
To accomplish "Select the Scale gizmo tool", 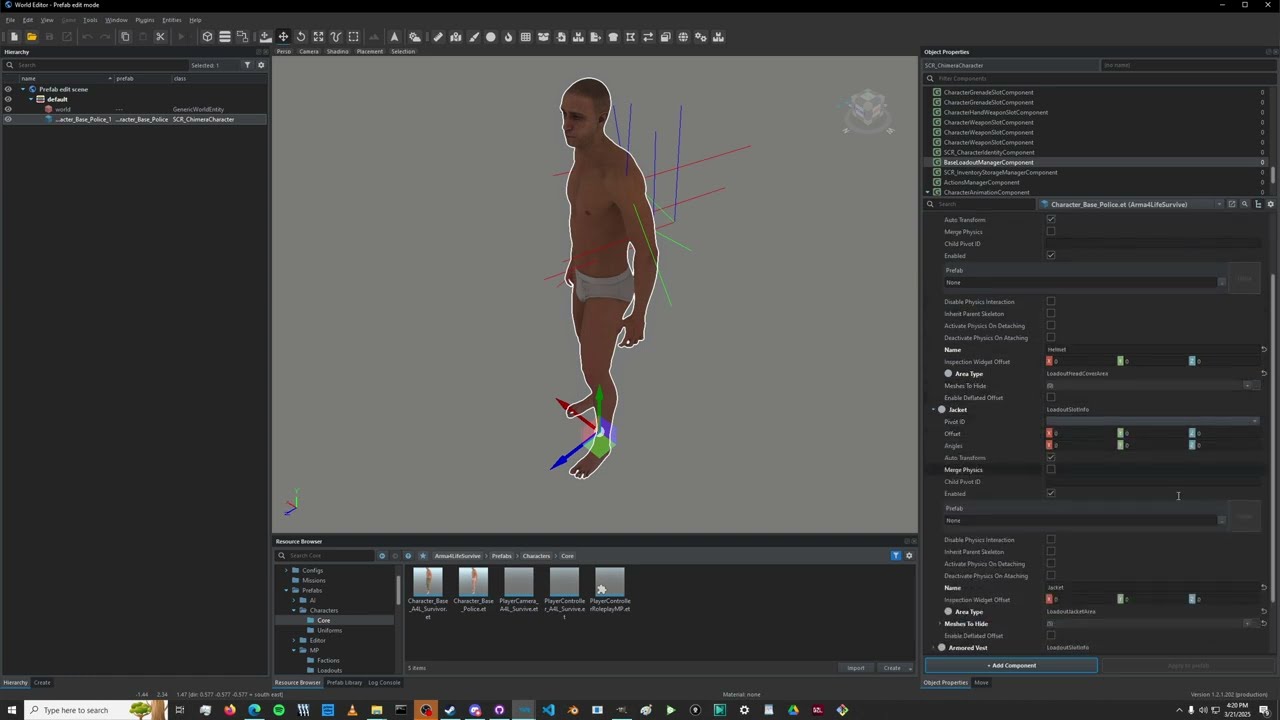I will click(x=318, y=37).
